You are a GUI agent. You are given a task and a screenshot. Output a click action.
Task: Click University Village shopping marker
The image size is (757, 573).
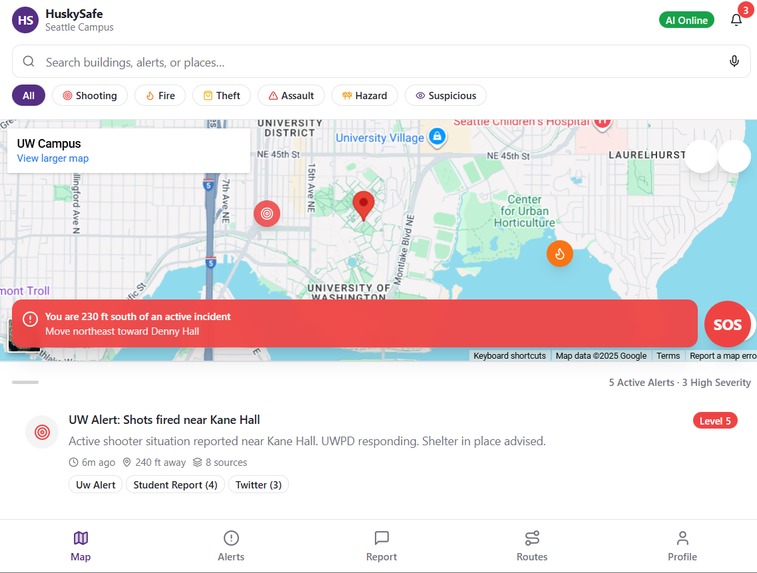click(x=437, y=137)
